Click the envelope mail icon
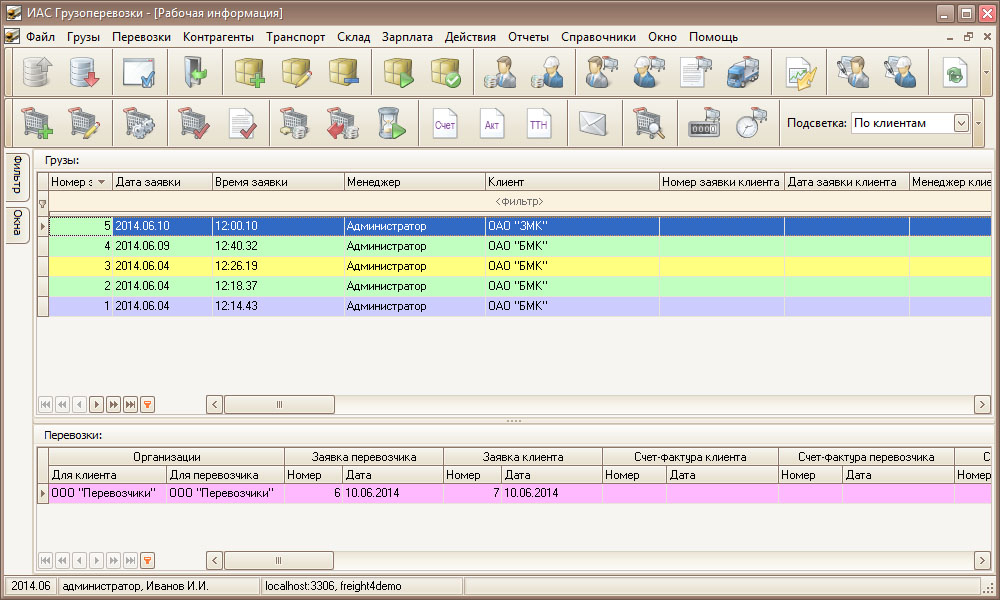 [x=593, y=124]
